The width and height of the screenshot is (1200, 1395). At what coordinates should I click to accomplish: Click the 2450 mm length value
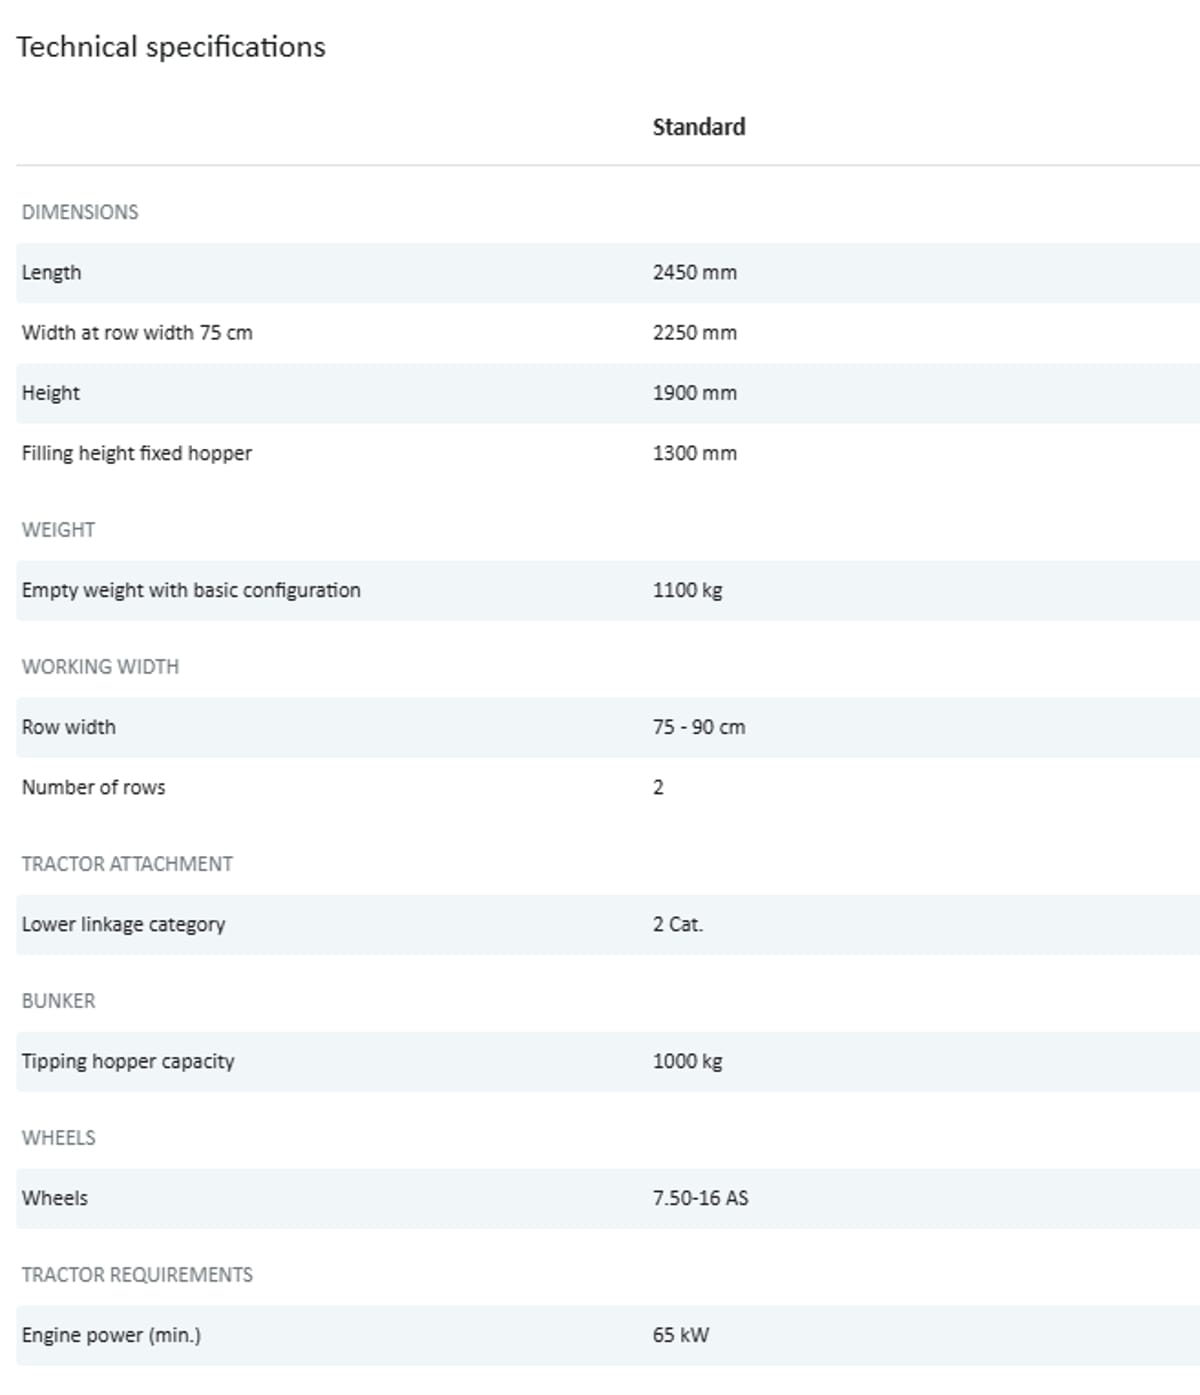694,272
